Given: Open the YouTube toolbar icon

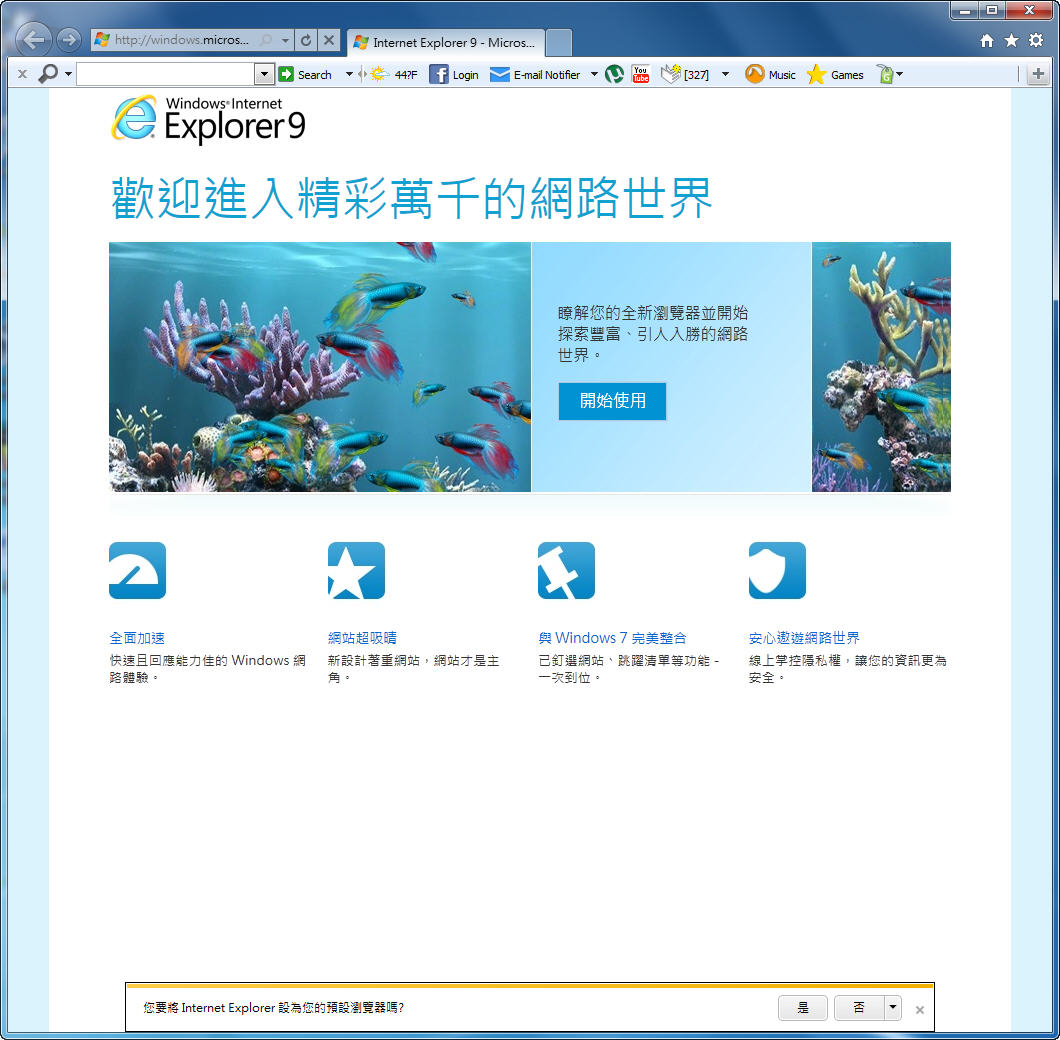Looking at the screenshot, I should [640, 74].
